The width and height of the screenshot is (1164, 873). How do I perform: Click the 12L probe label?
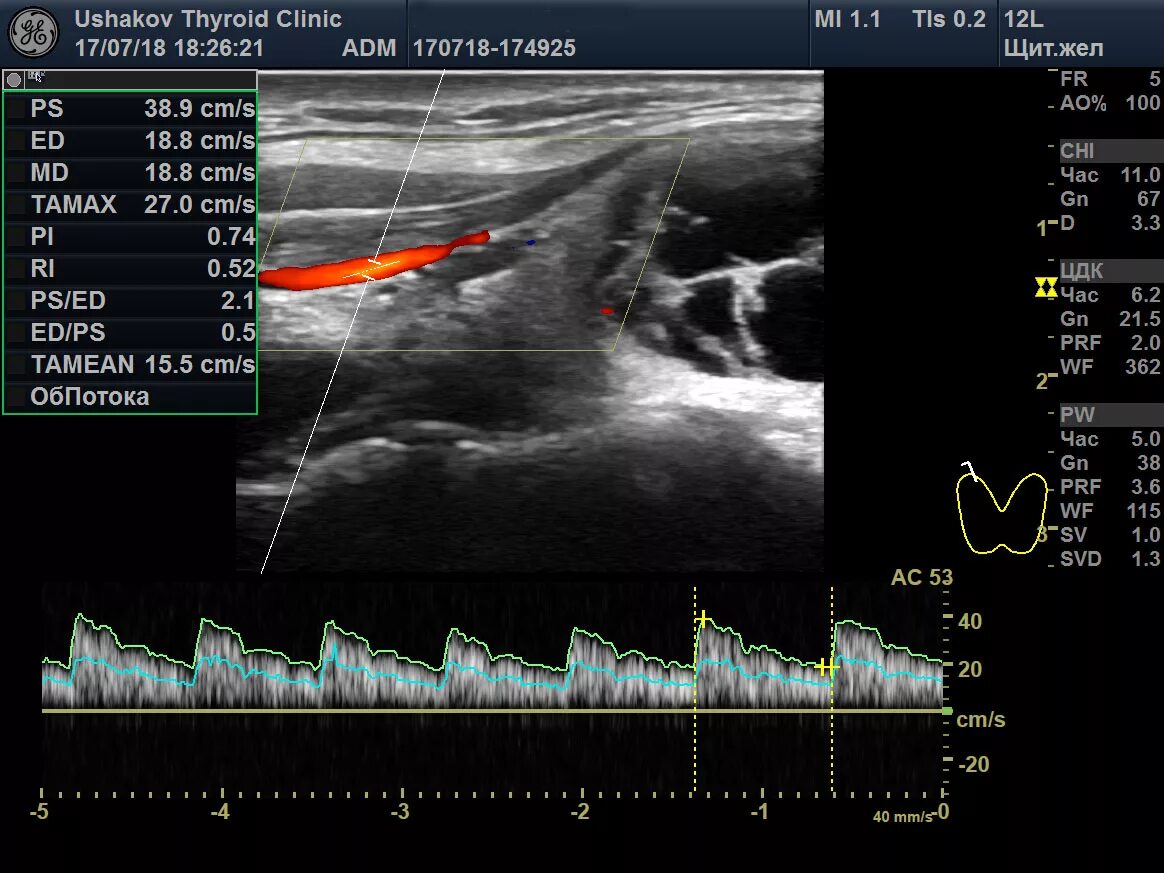click(x=1024, y=19)
